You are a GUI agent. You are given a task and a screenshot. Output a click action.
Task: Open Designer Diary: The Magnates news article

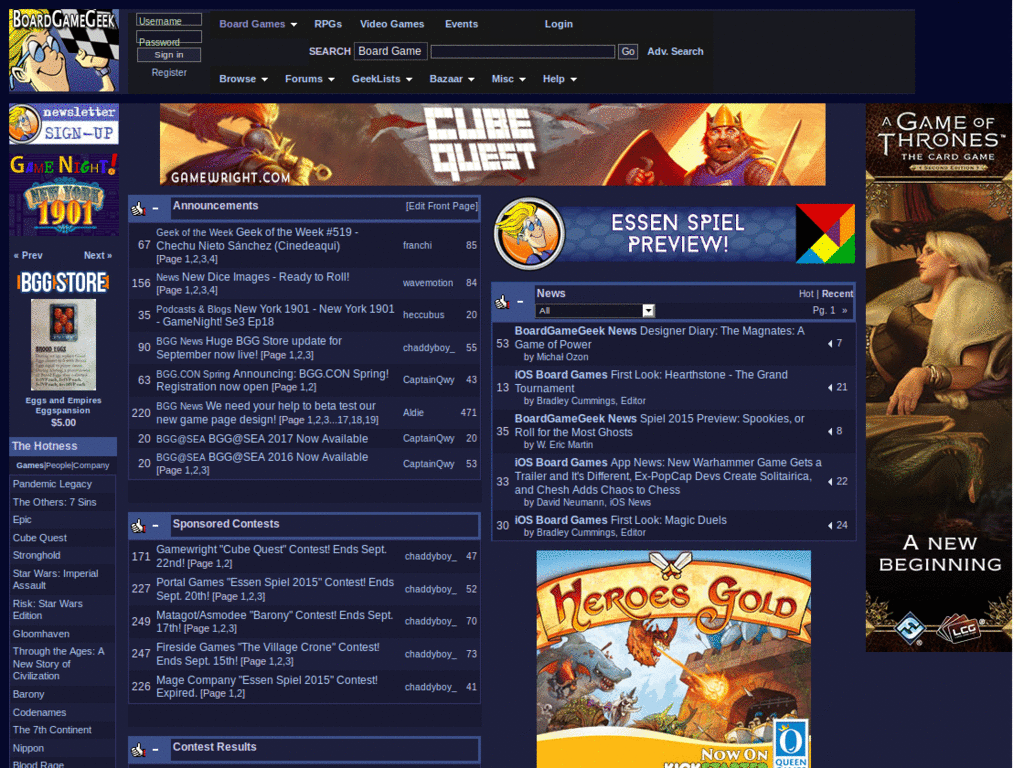click(x=660, y=338)
